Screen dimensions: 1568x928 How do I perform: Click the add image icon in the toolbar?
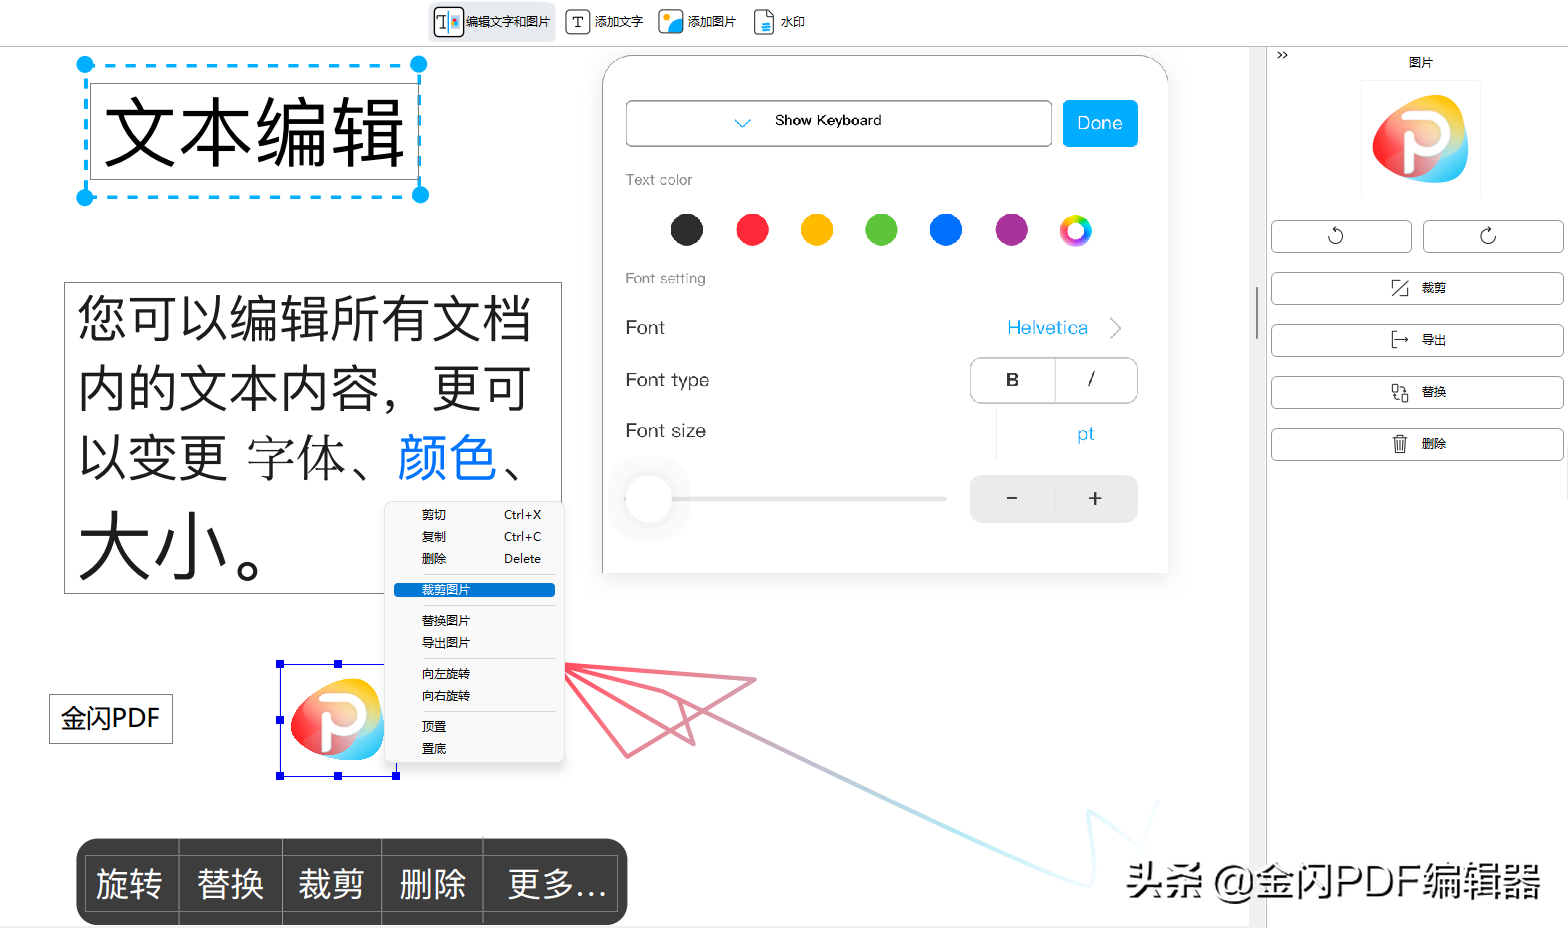(670, 22)
